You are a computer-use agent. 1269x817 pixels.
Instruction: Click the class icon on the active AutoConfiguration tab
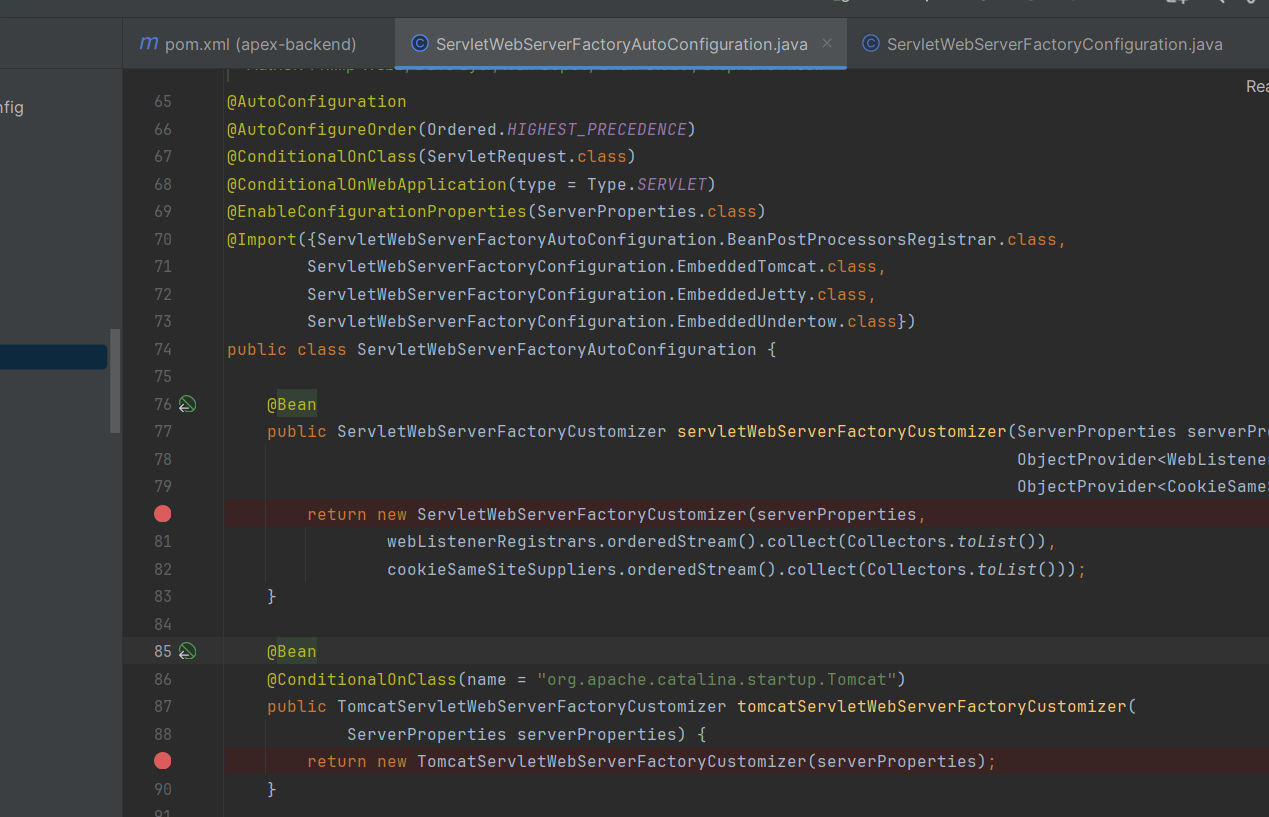420,43
